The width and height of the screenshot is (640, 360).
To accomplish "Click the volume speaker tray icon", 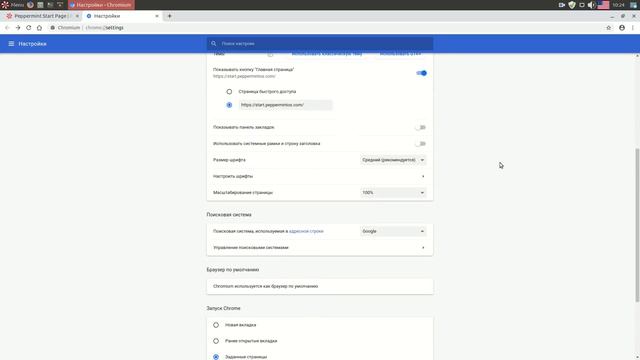I will tap(591, 5).
